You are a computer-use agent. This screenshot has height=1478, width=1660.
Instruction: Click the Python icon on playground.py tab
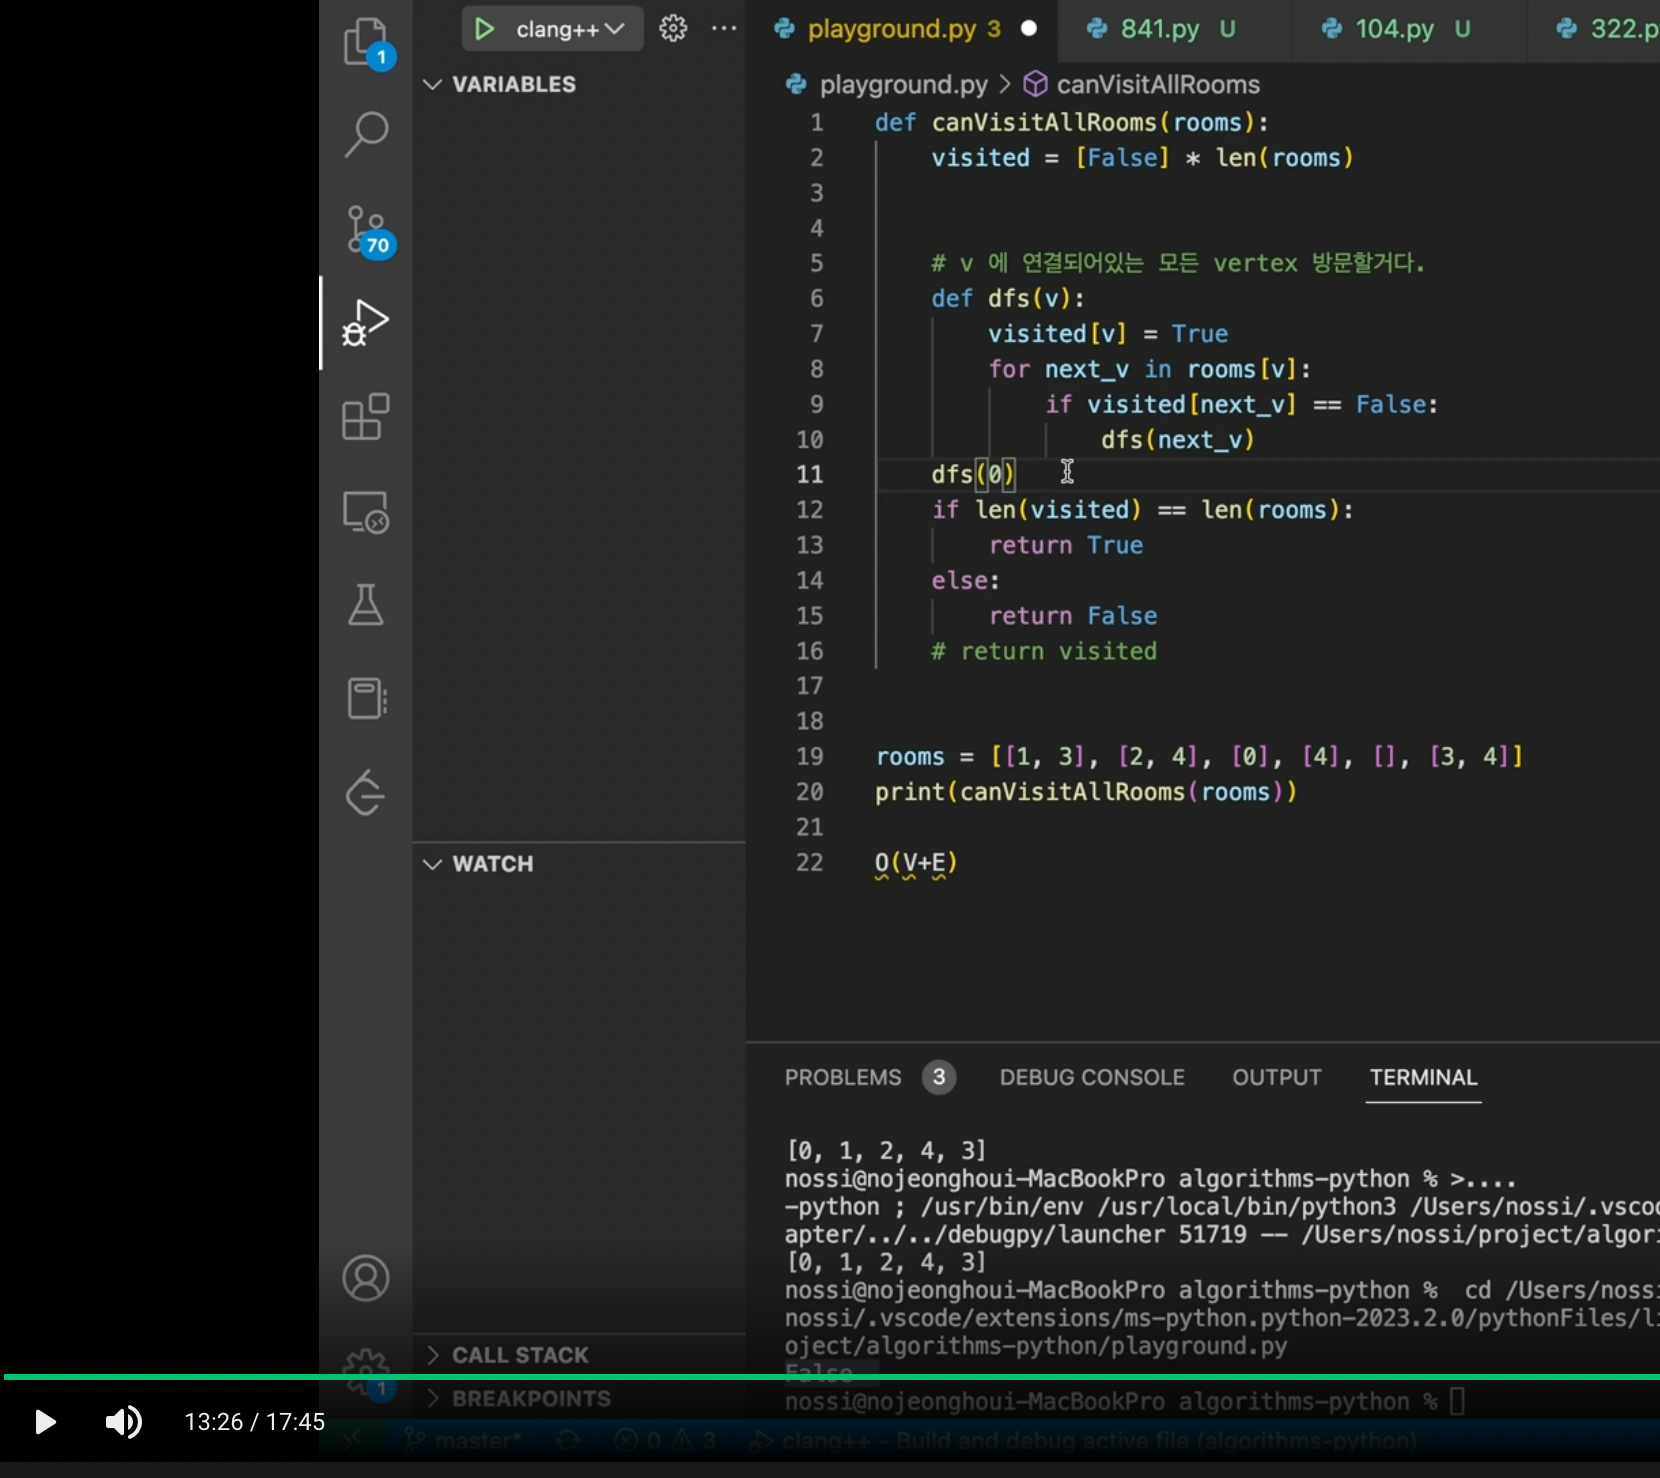tap(785, 29)
